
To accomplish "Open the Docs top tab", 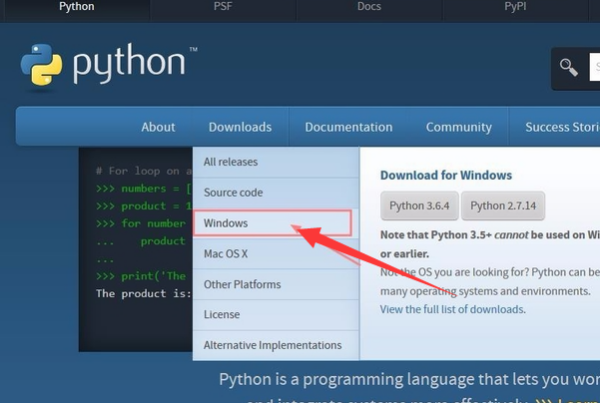I will 369,7.
